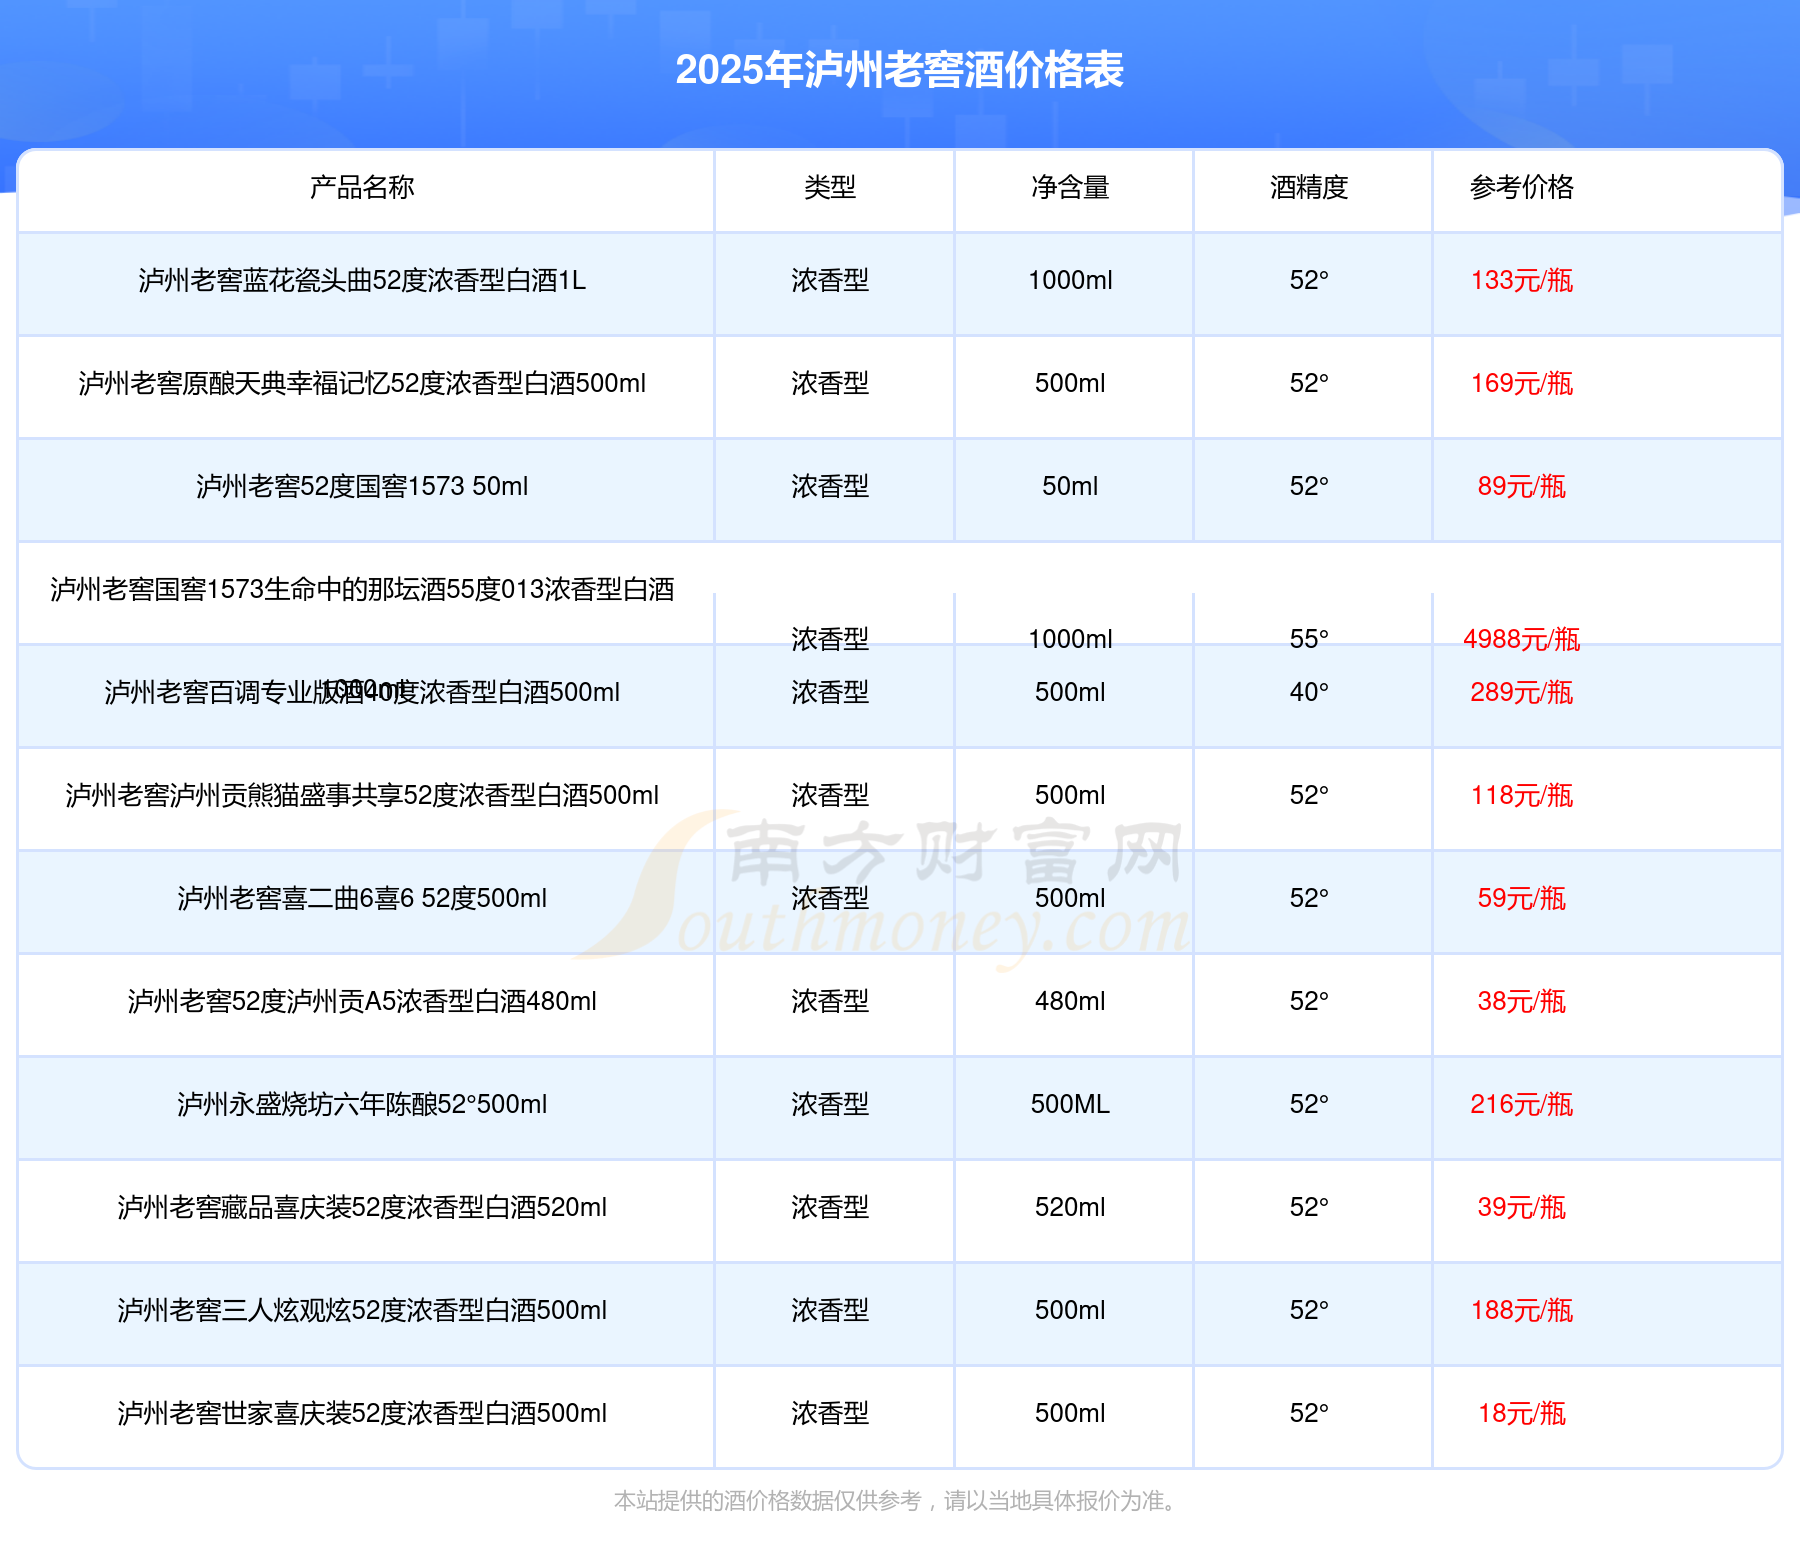Click the 50ml volume cell
1800x1560 pixels.
point(1070,486)
